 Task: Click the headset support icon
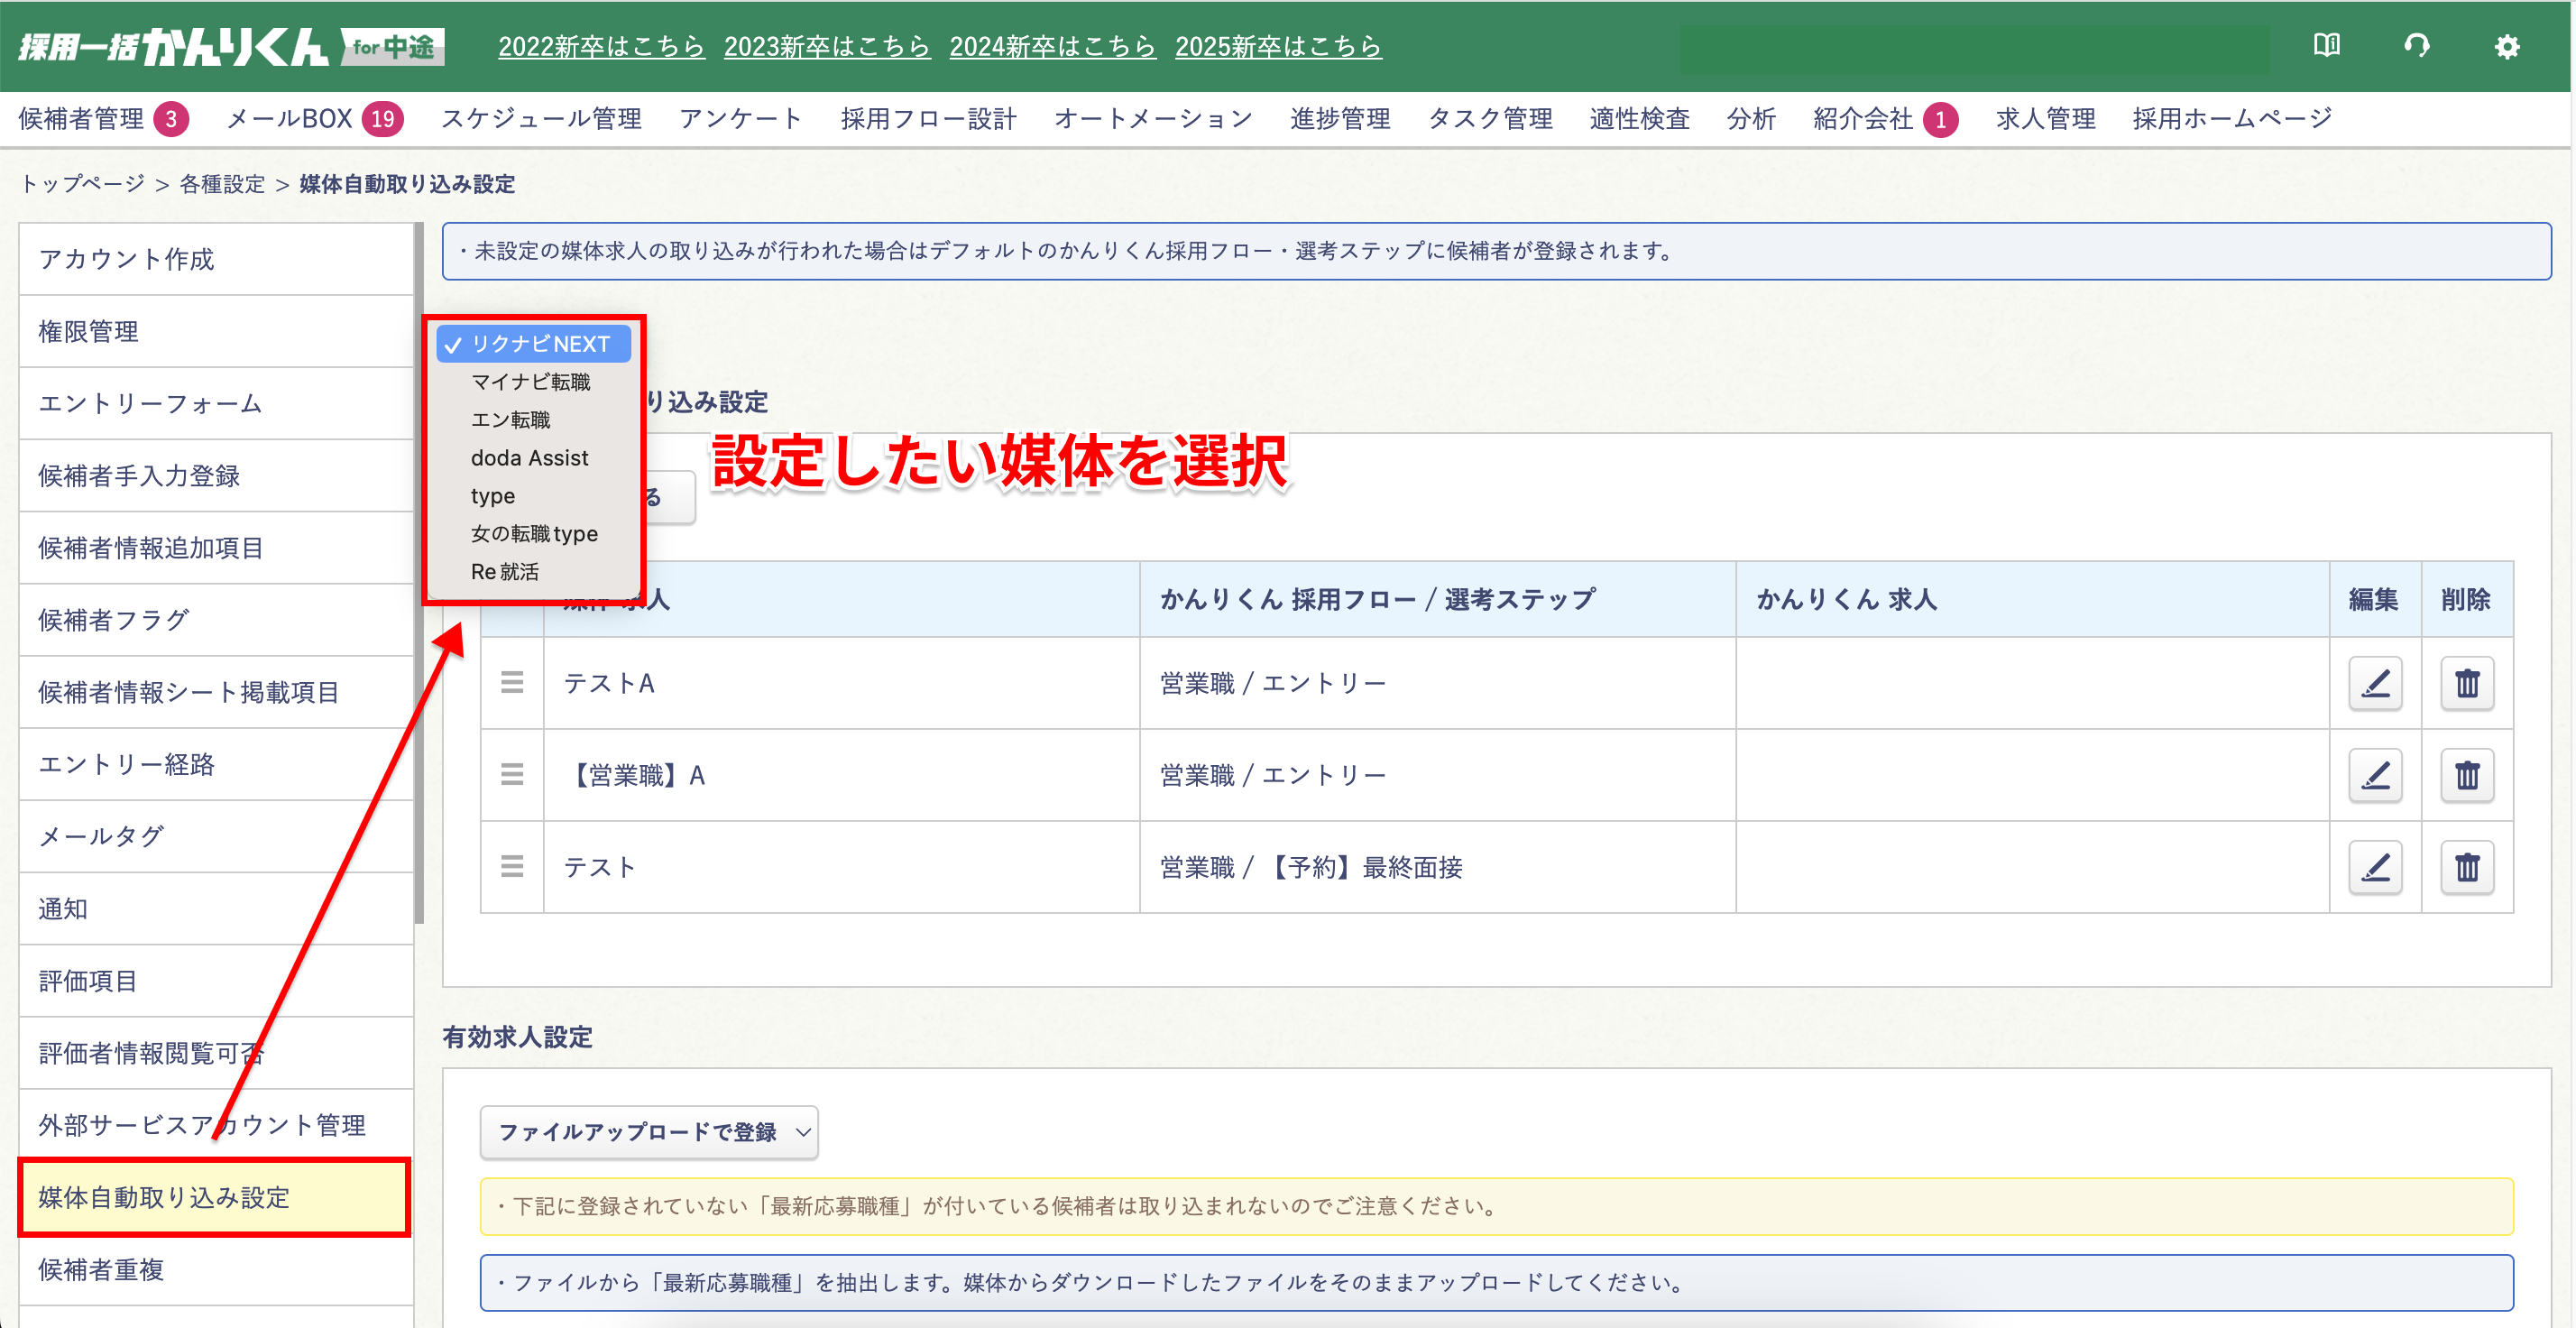click(2416, 45)
